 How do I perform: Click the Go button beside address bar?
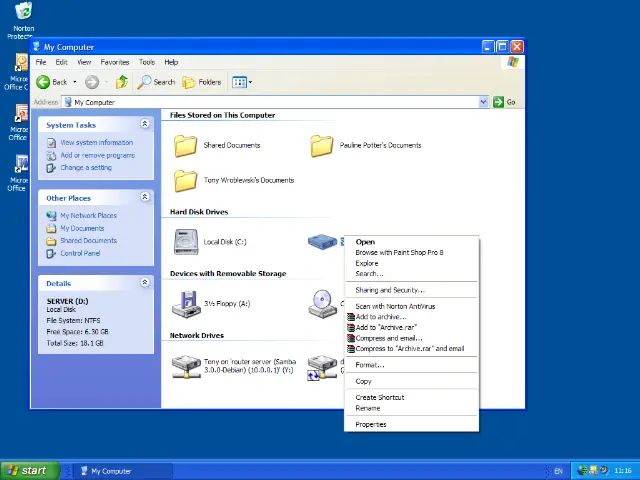[505, 102]
